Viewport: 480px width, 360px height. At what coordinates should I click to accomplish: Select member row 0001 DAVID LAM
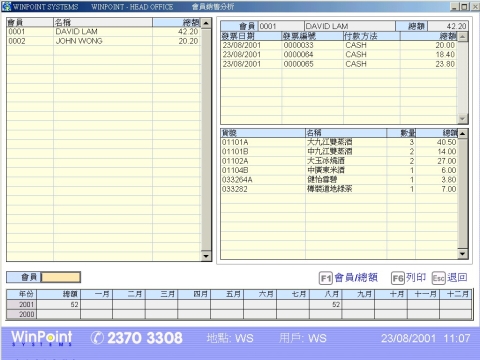click(x=104, y=32)
